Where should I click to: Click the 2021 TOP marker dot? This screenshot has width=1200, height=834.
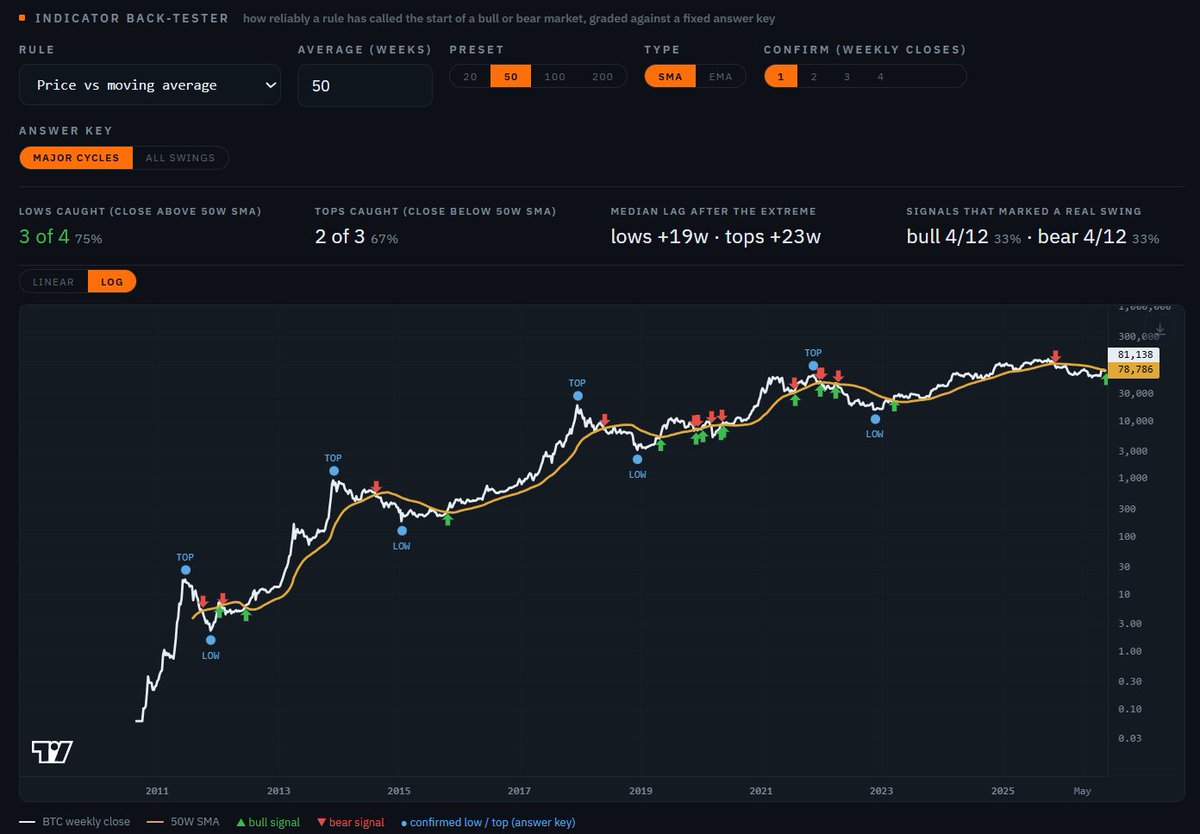(813, 366)
